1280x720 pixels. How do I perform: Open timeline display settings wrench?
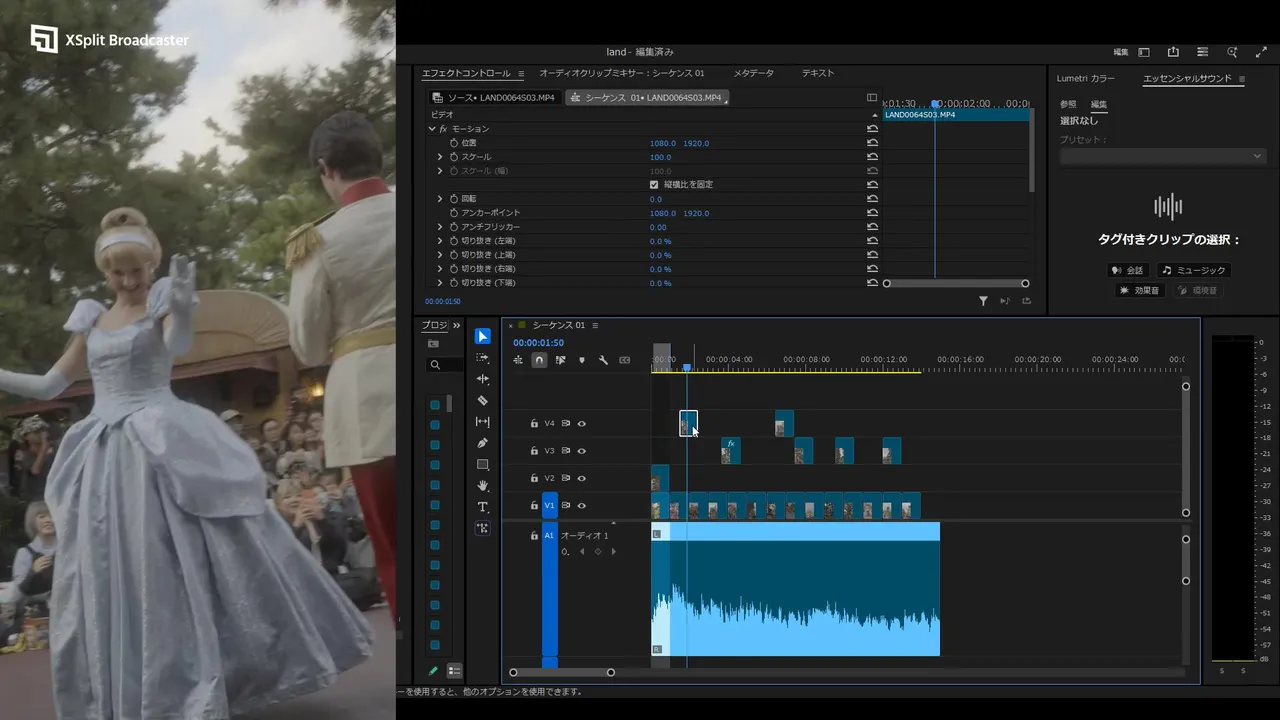tap(603, 360)
